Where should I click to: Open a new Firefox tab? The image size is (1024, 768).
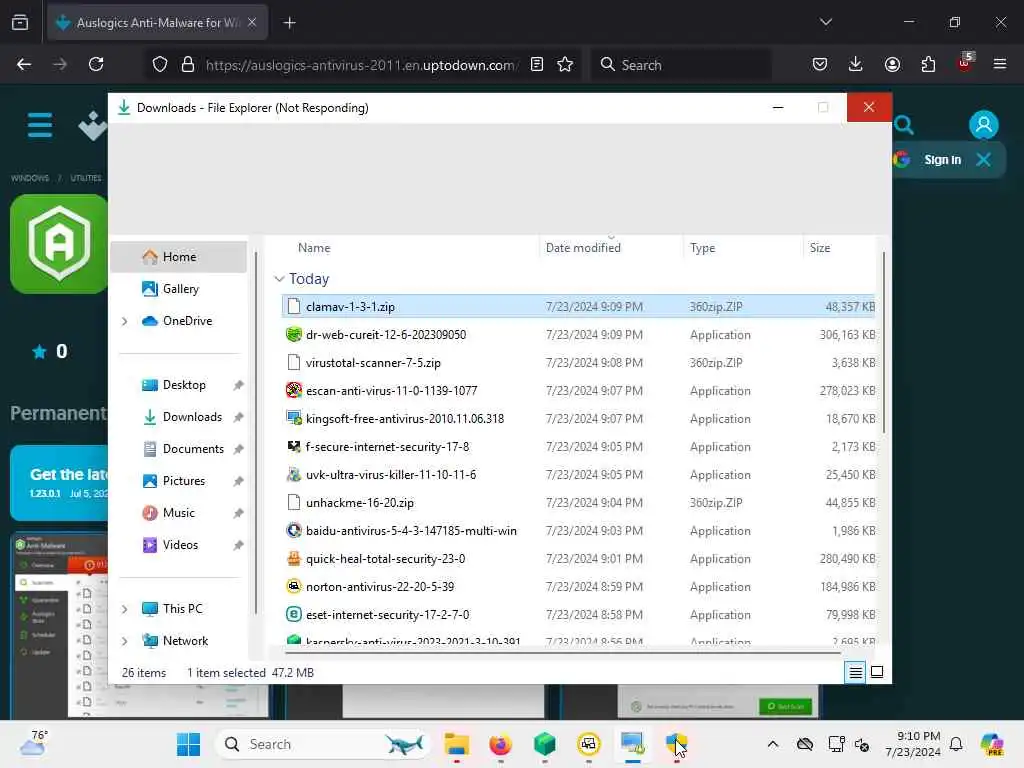click(x=289, y=23)
